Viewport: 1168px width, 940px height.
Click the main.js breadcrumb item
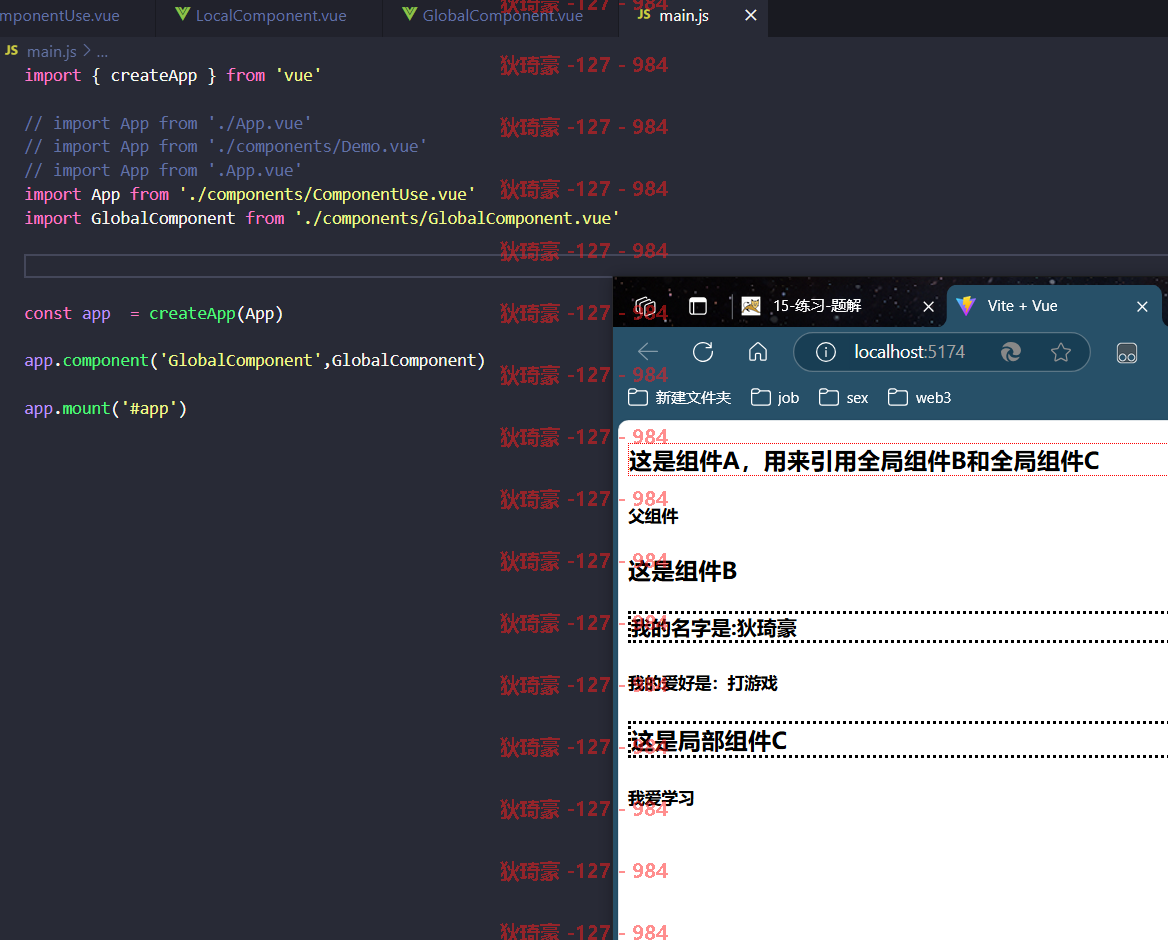pyautogui.click(x=51, y=51)
